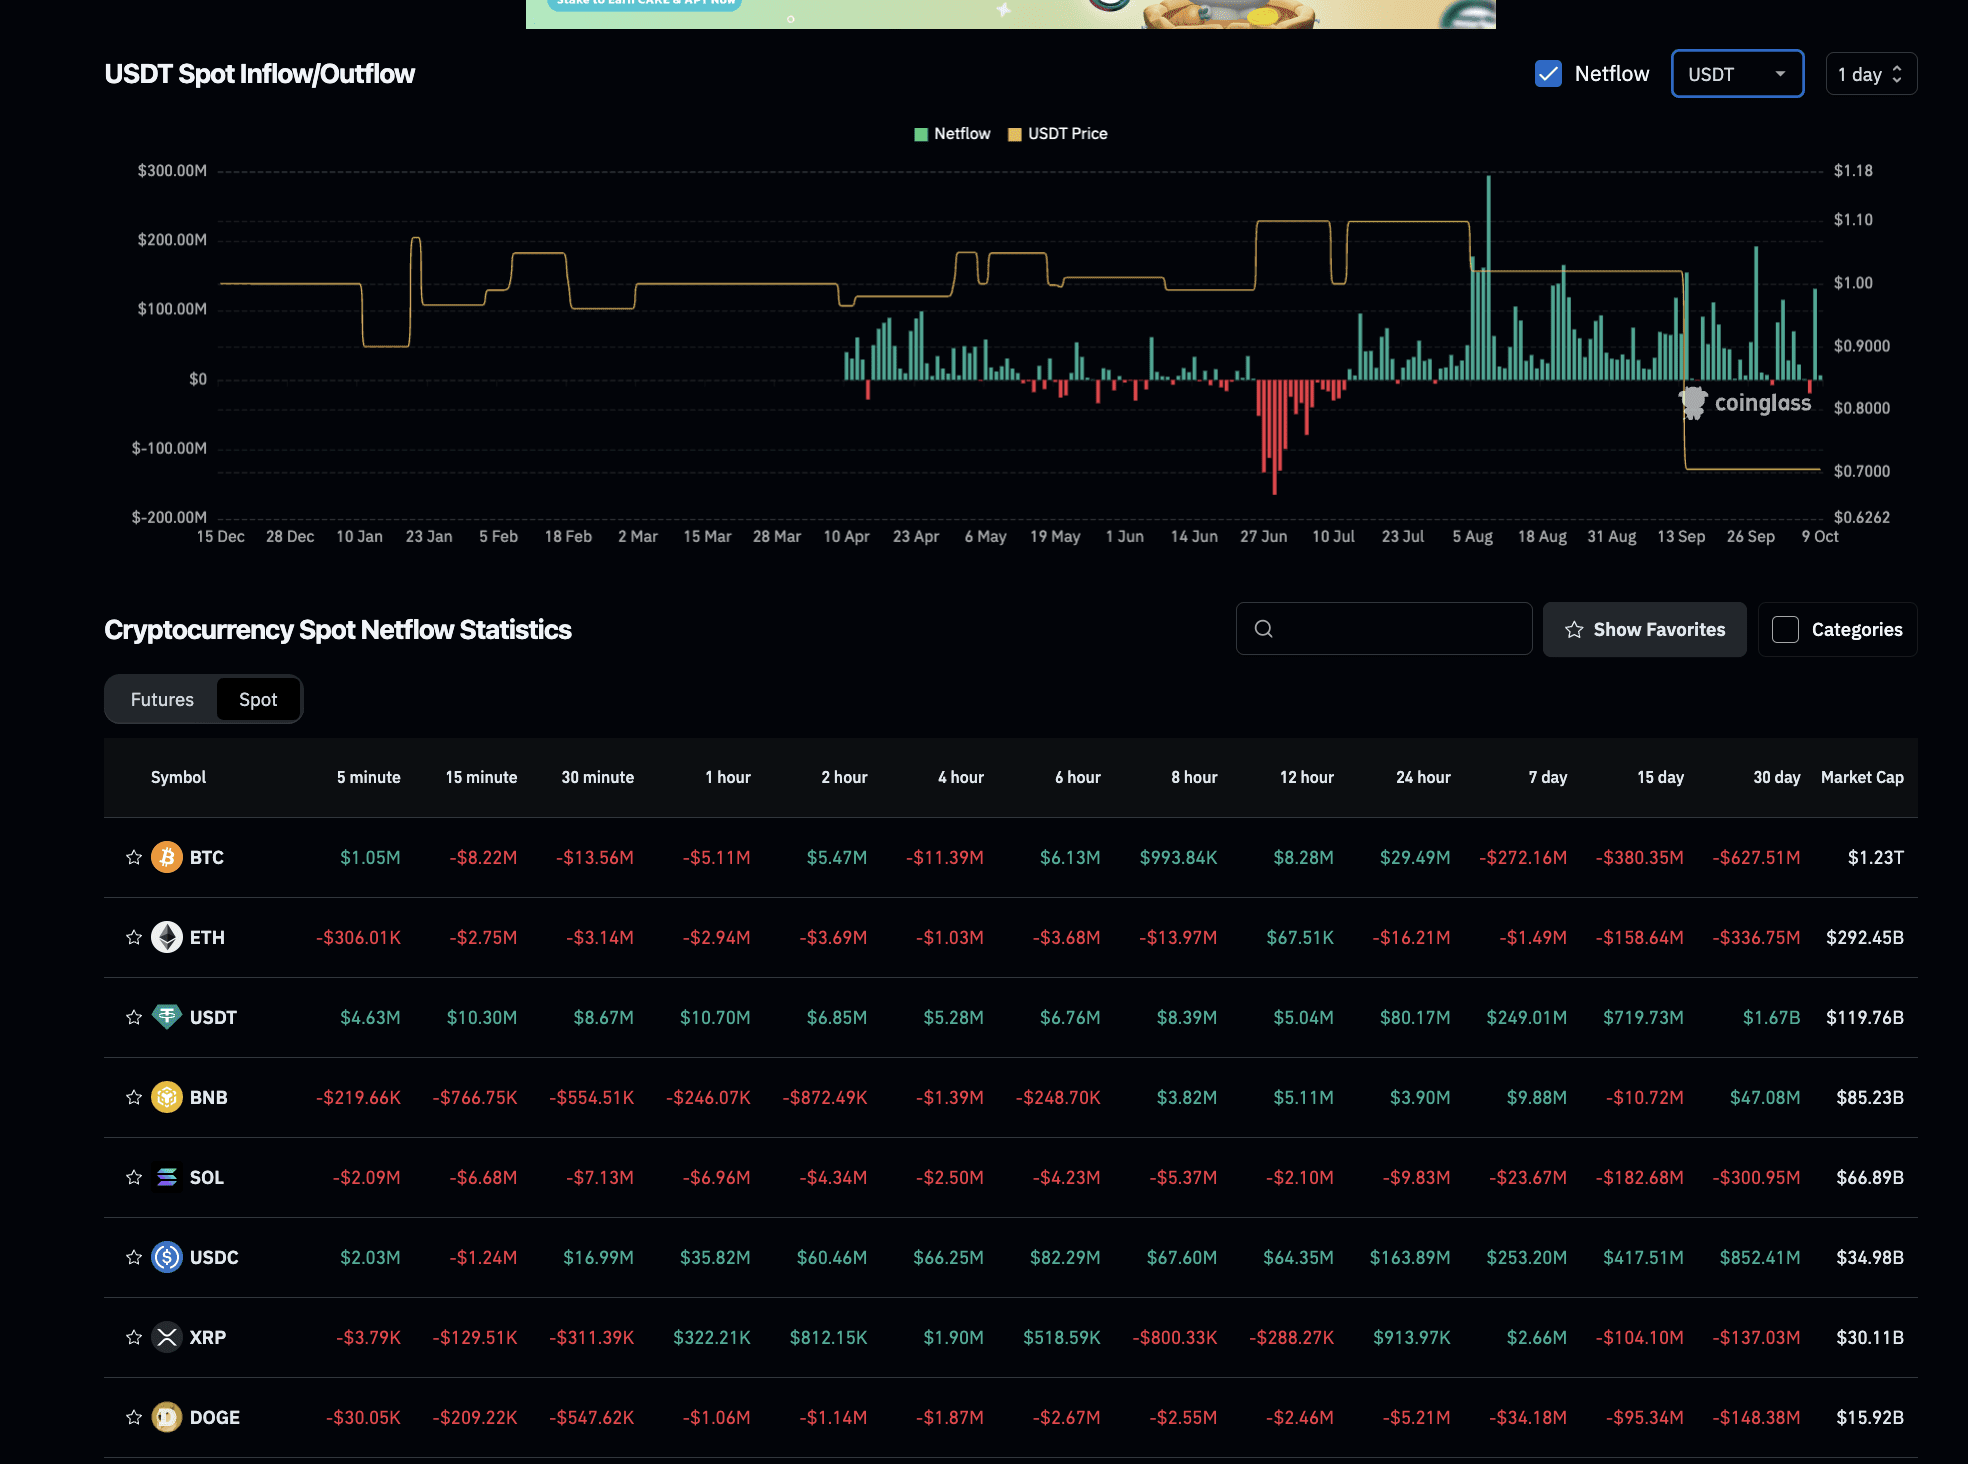Click the BNB coin logo icon
Viewport: 1968px width, 1464px height.
167,1097
